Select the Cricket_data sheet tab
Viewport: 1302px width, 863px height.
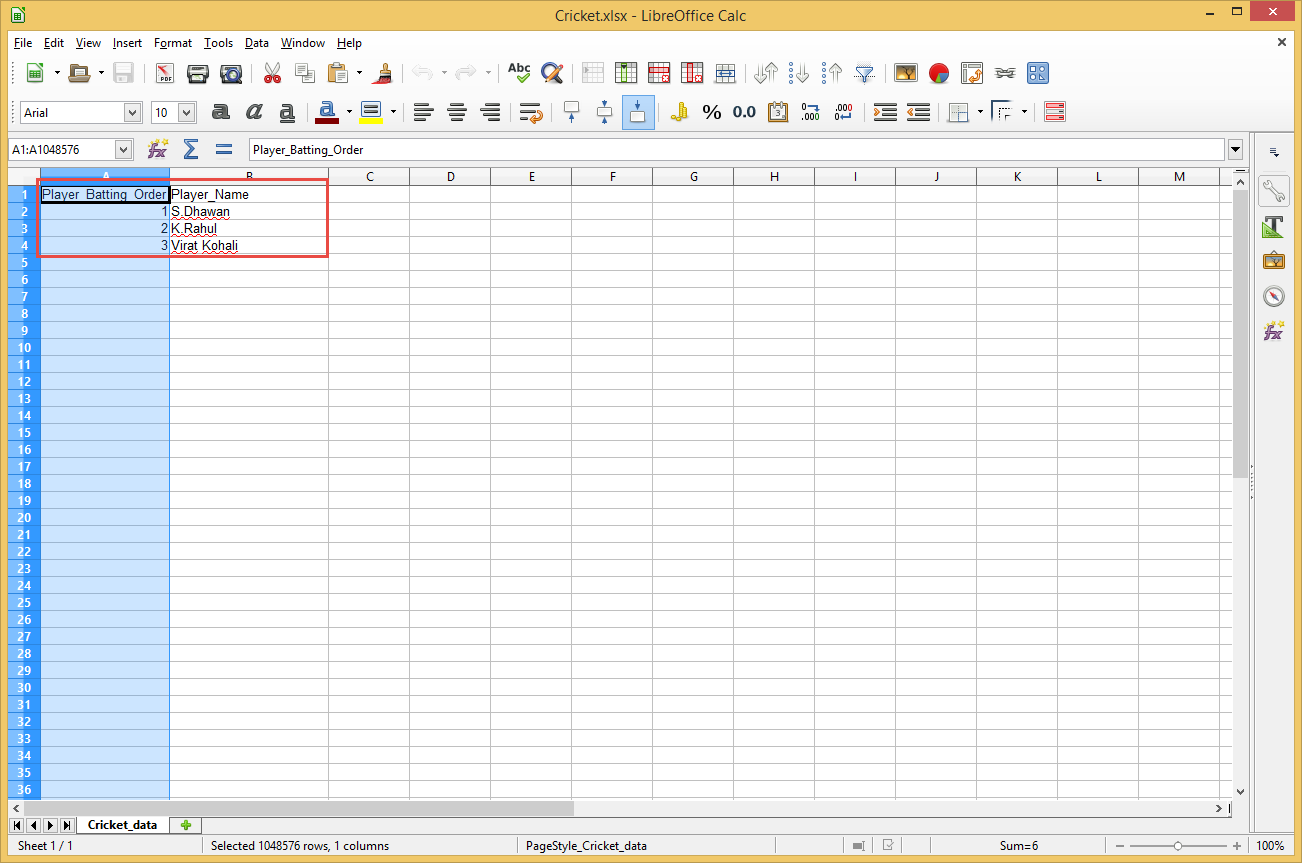point(122,825)
